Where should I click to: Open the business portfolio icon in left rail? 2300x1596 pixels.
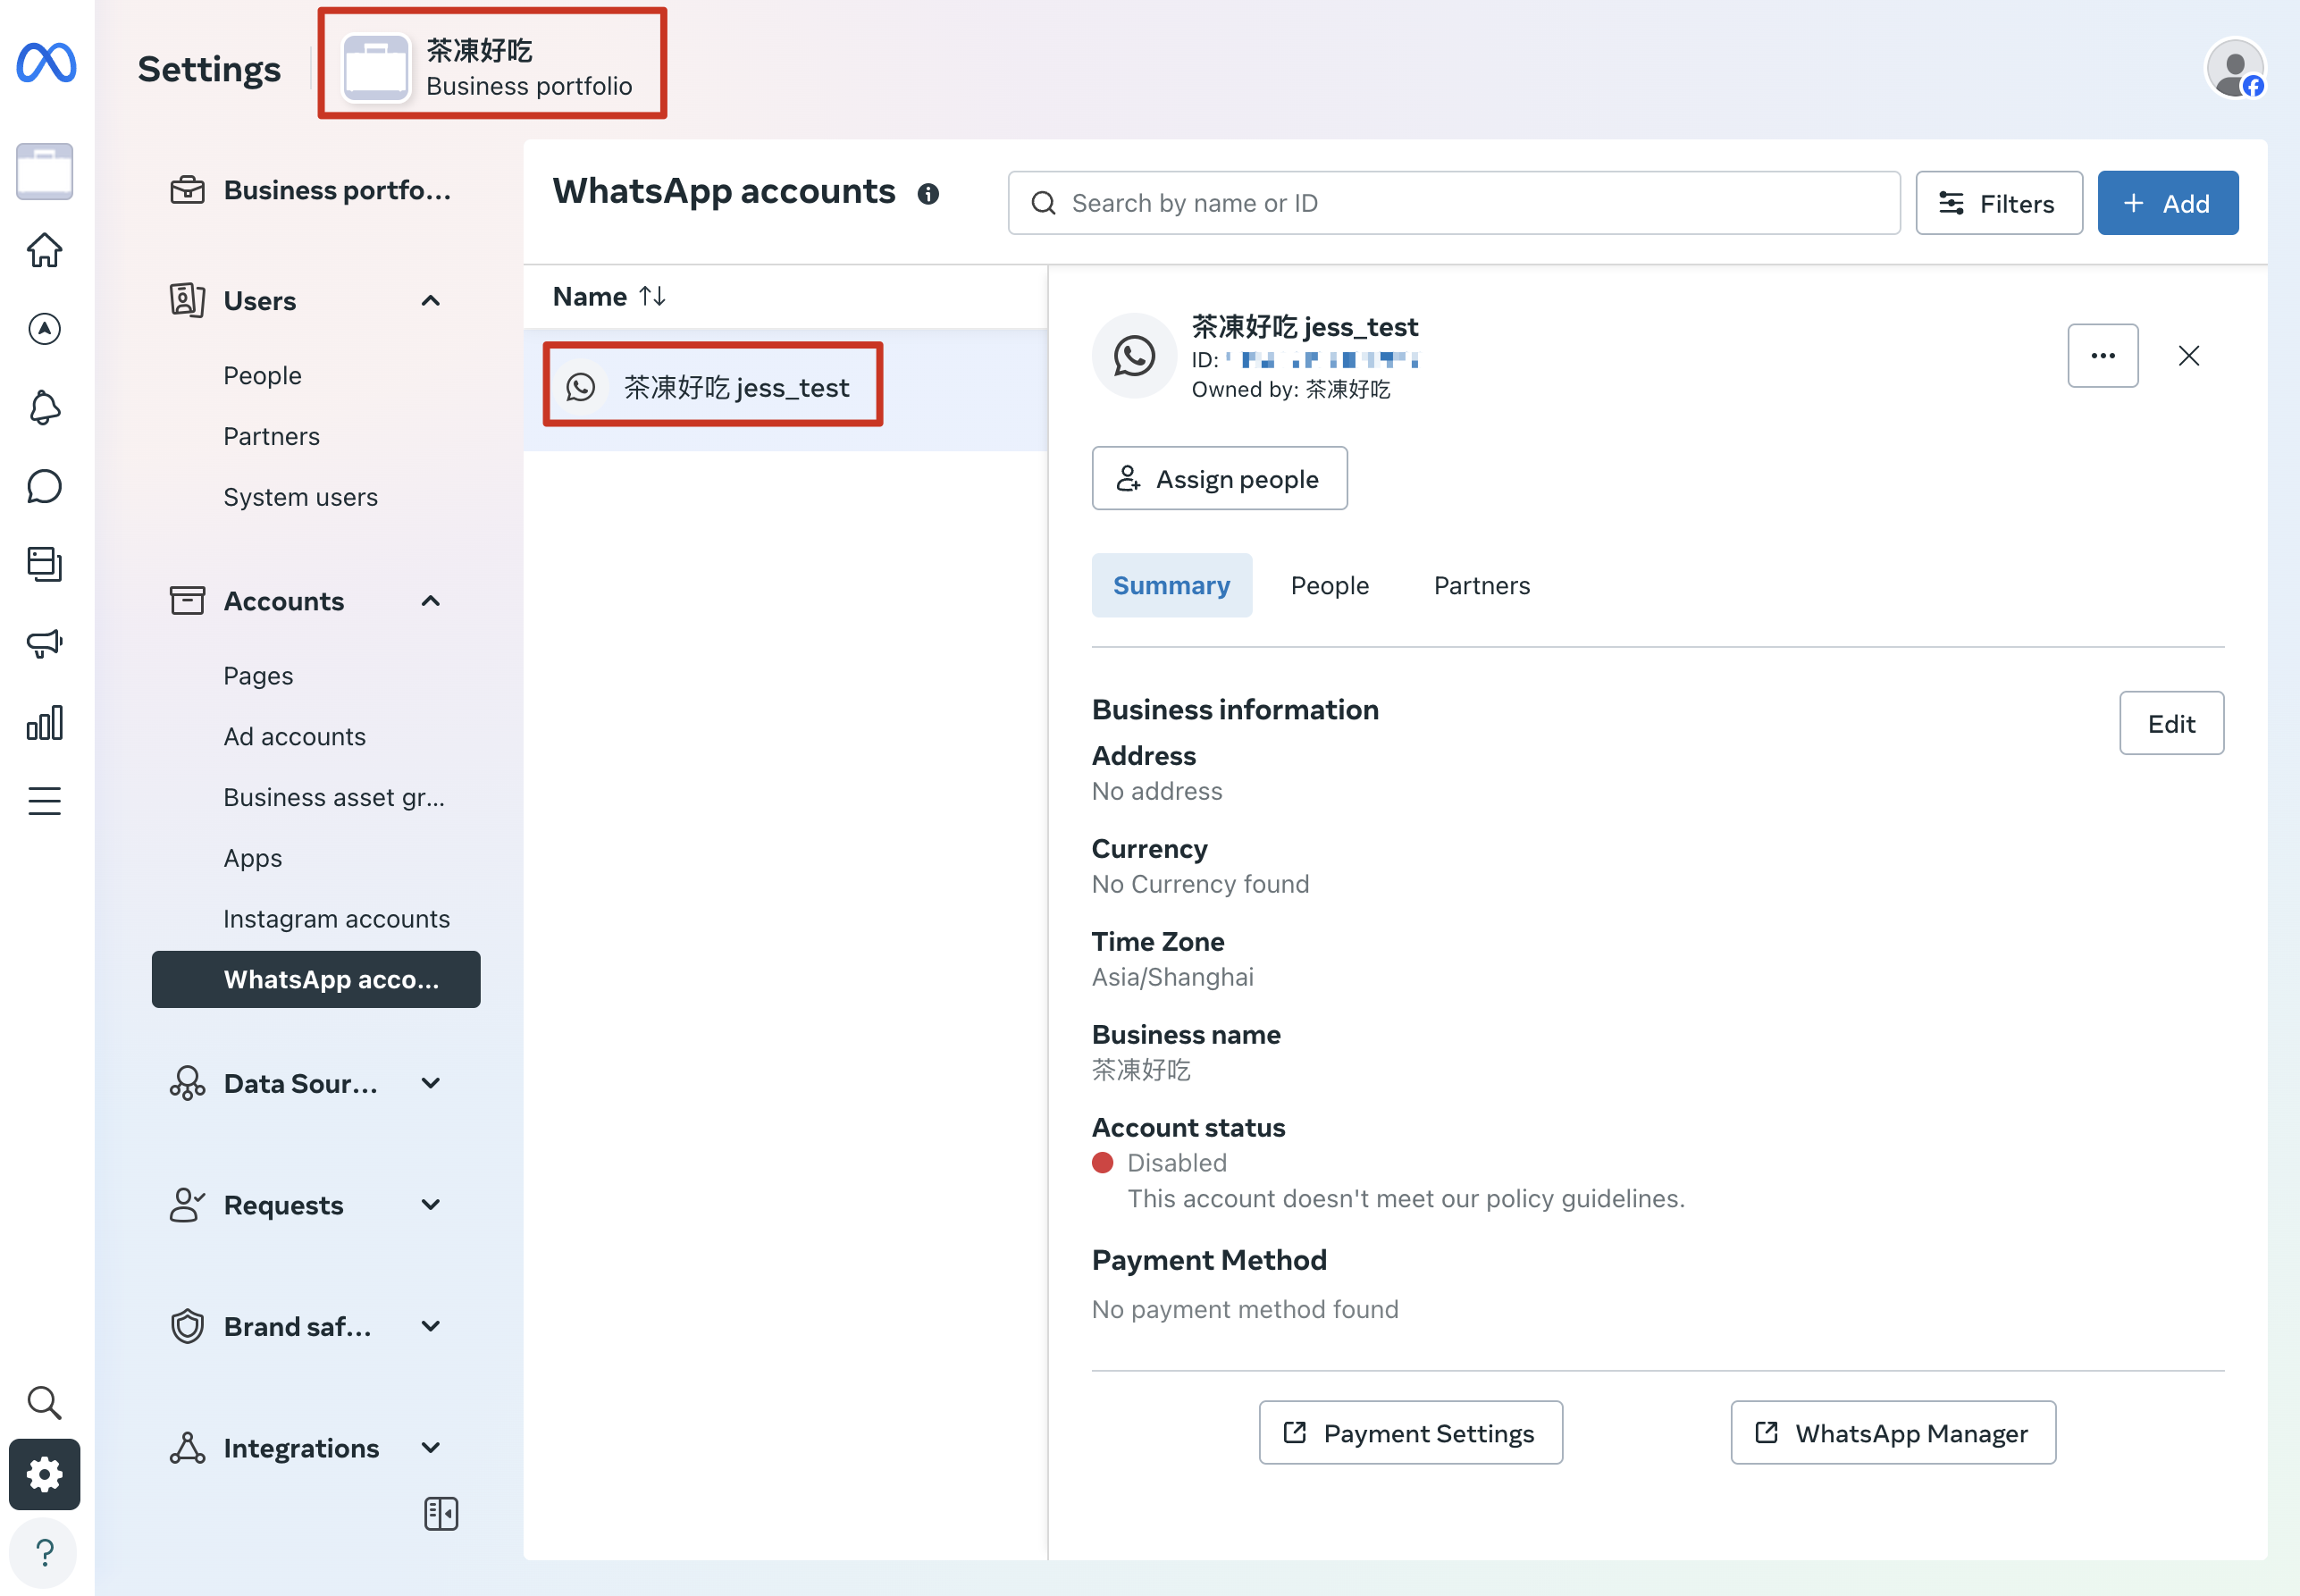[x=45, y=171]
